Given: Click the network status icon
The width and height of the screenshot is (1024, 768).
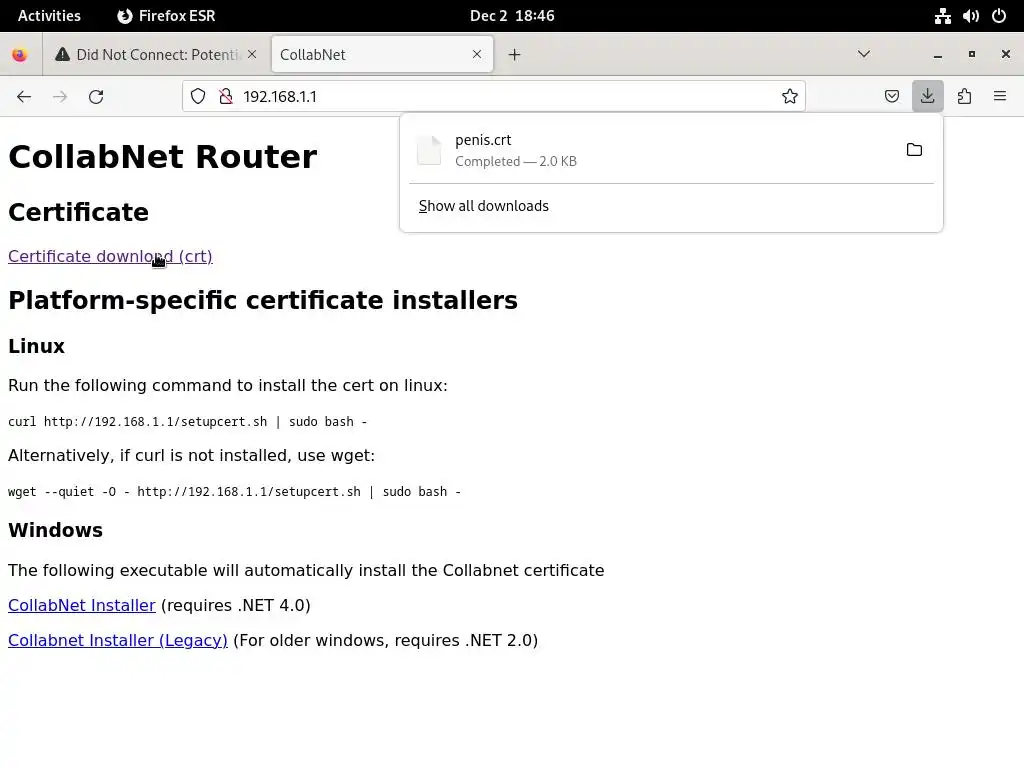Looking at the screenshot, I should 942,16.
